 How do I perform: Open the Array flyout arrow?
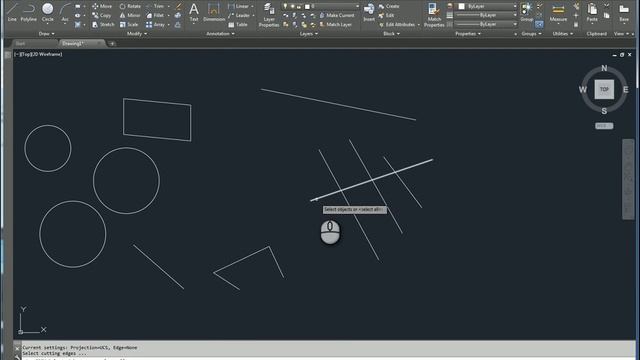[x=169, y=24]
